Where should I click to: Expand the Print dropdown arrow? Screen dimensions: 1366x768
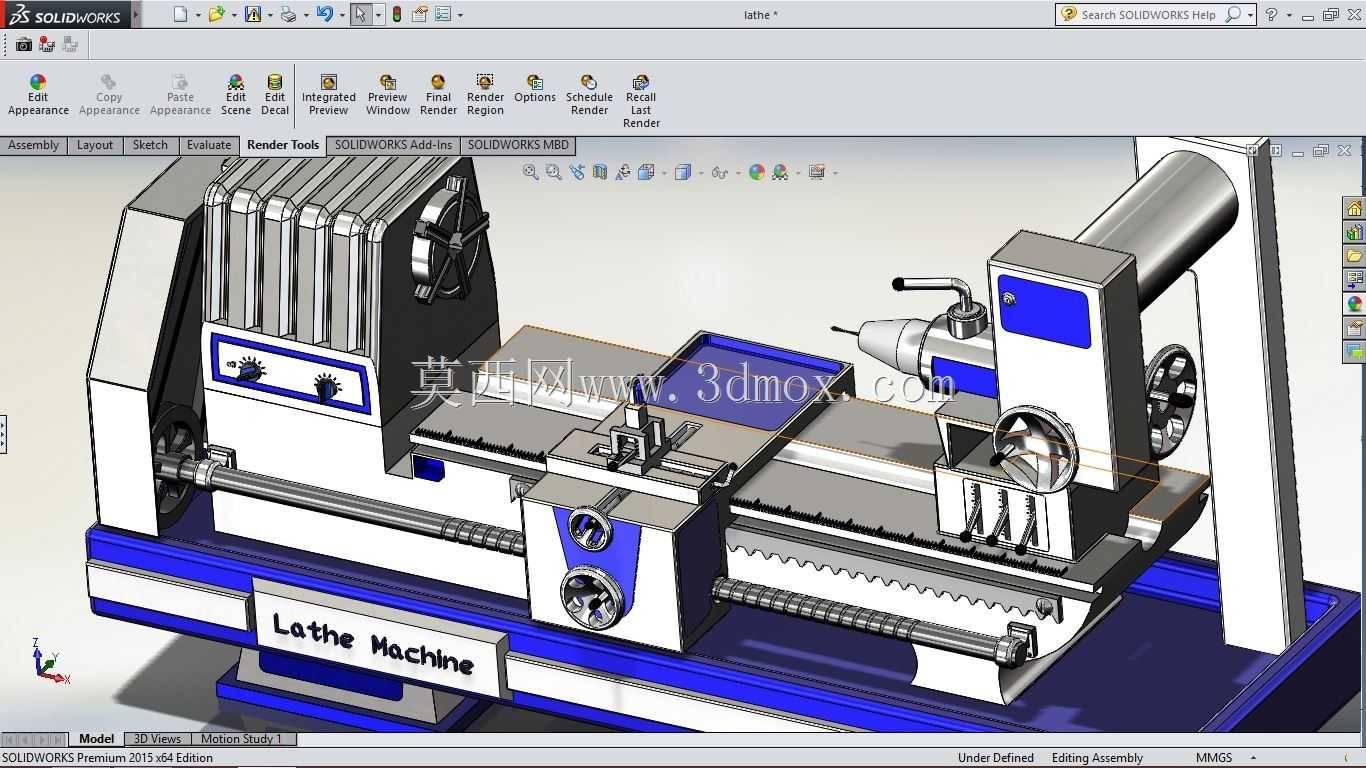pos(306,15)
